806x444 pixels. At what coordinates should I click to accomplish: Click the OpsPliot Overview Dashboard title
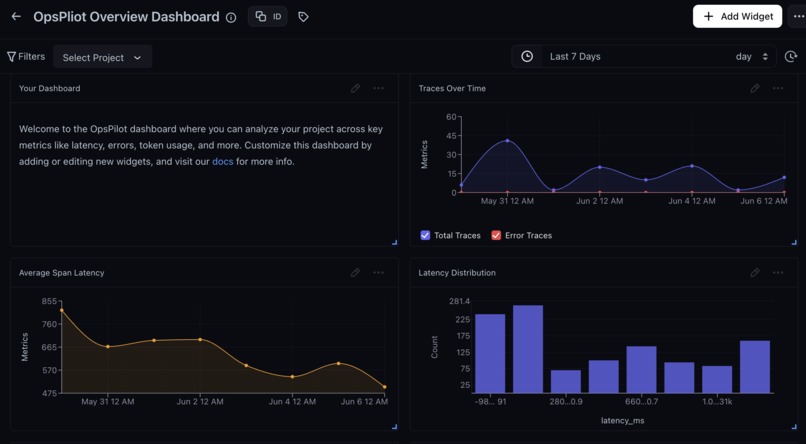pyautogui.click(x=126, y=17)
